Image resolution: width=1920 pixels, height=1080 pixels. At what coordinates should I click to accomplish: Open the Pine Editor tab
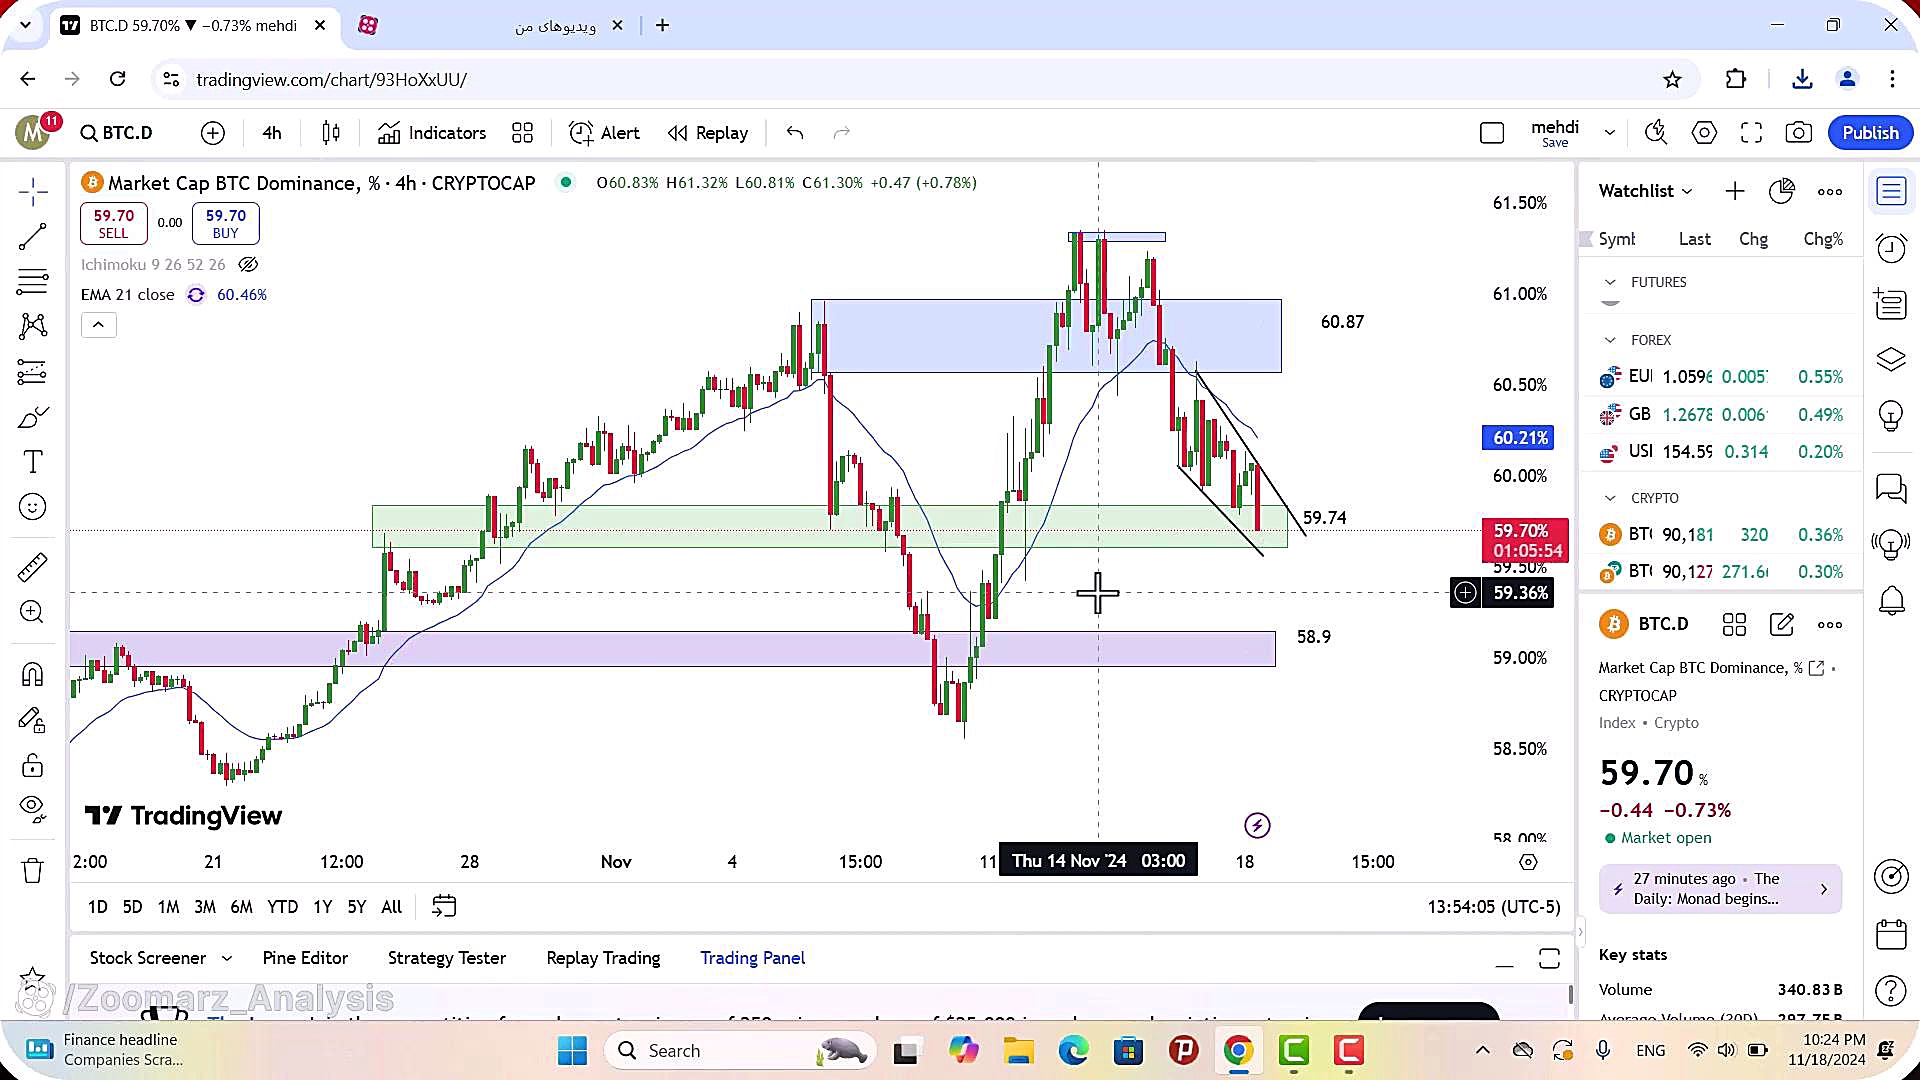click(305, 958)
